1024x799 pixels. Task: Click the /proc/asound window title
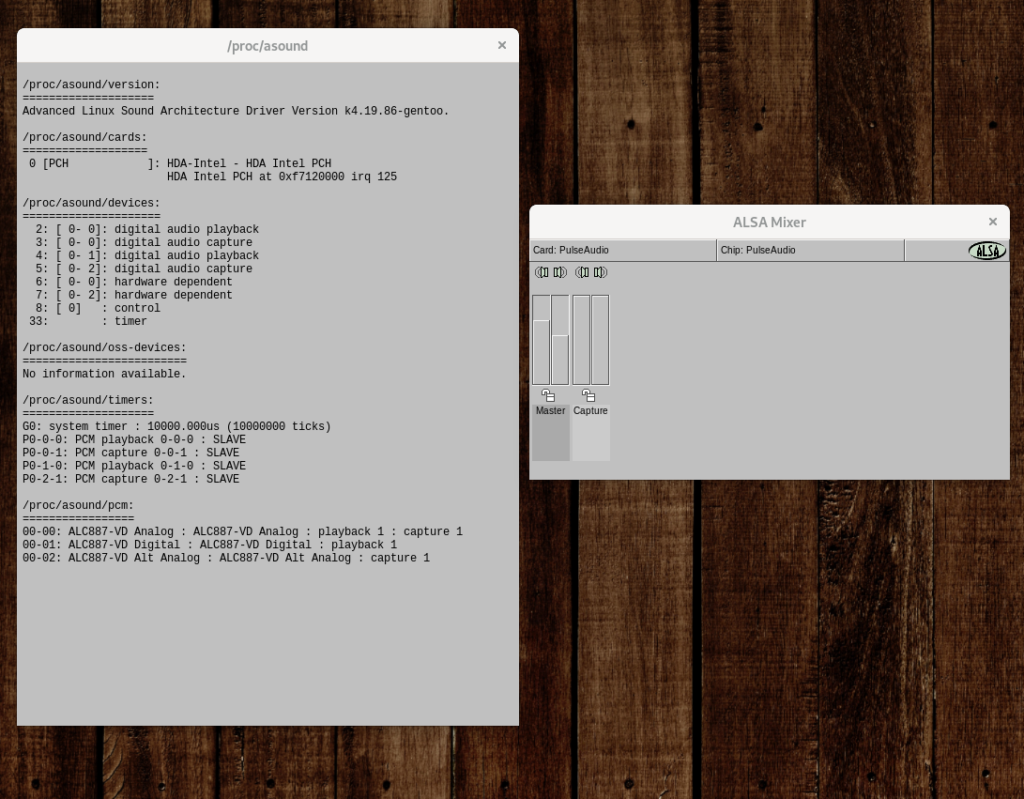pos(268,46)
